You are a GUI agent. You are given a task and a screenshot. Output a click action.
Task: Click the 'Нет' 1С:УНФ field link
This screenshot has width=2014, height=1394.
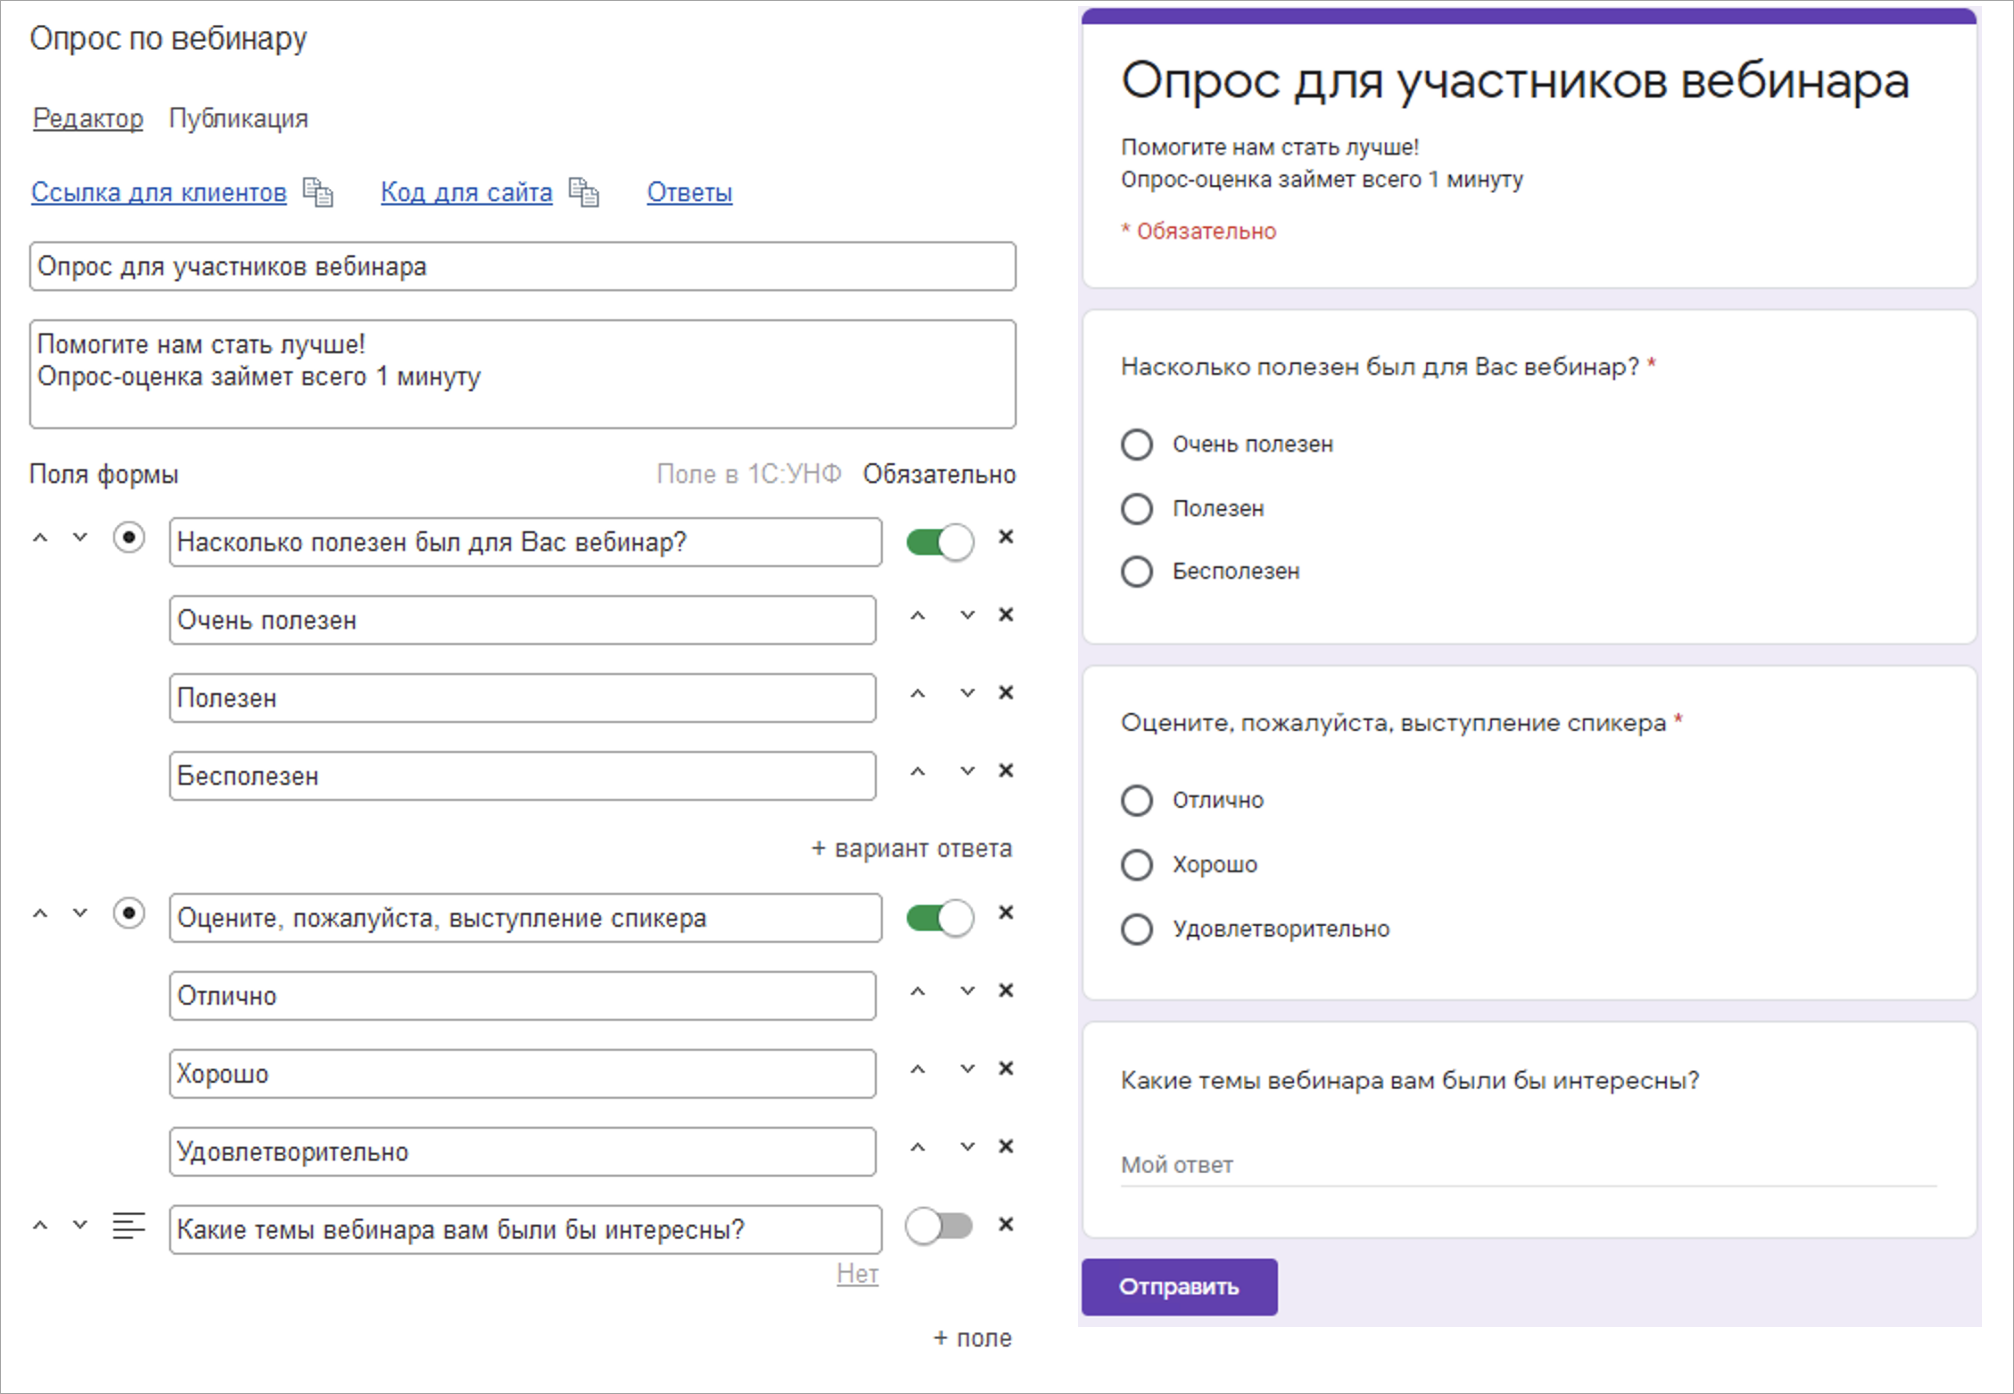coord(857,1273)
